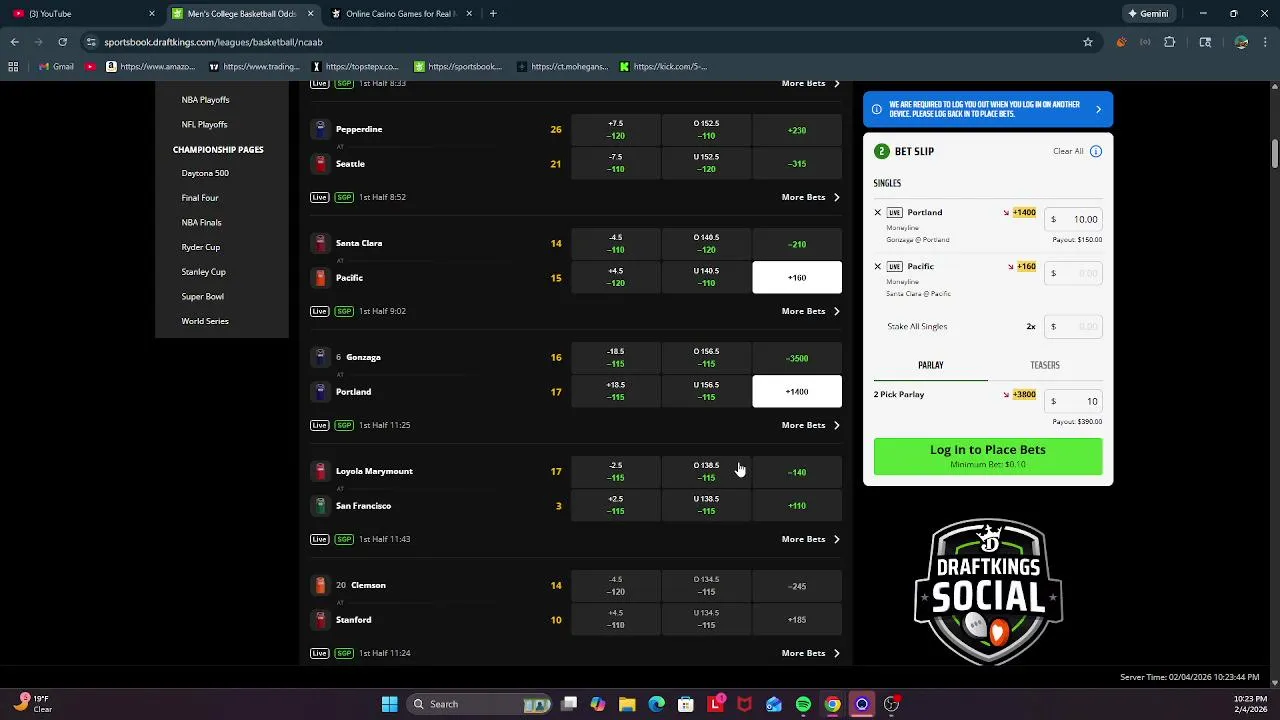Click the 2 Pick Parlay wager field
The image size is (1280, 720).
(1073, 401)
